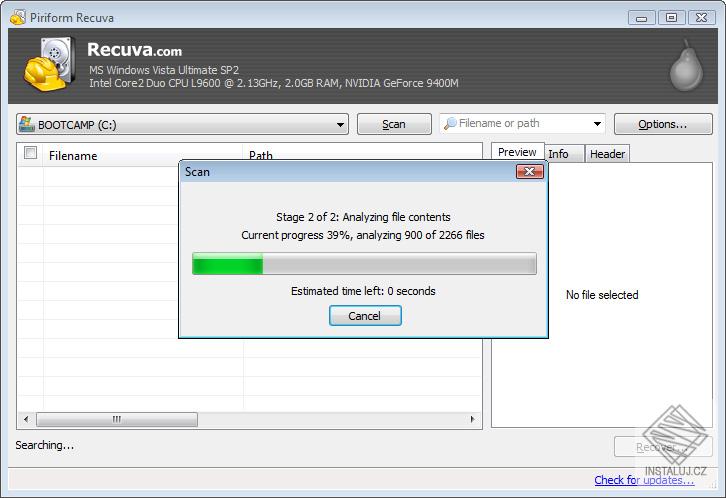
Task: Expand the Filename or path filter dropdown arrow
Action: click(597, 124)
